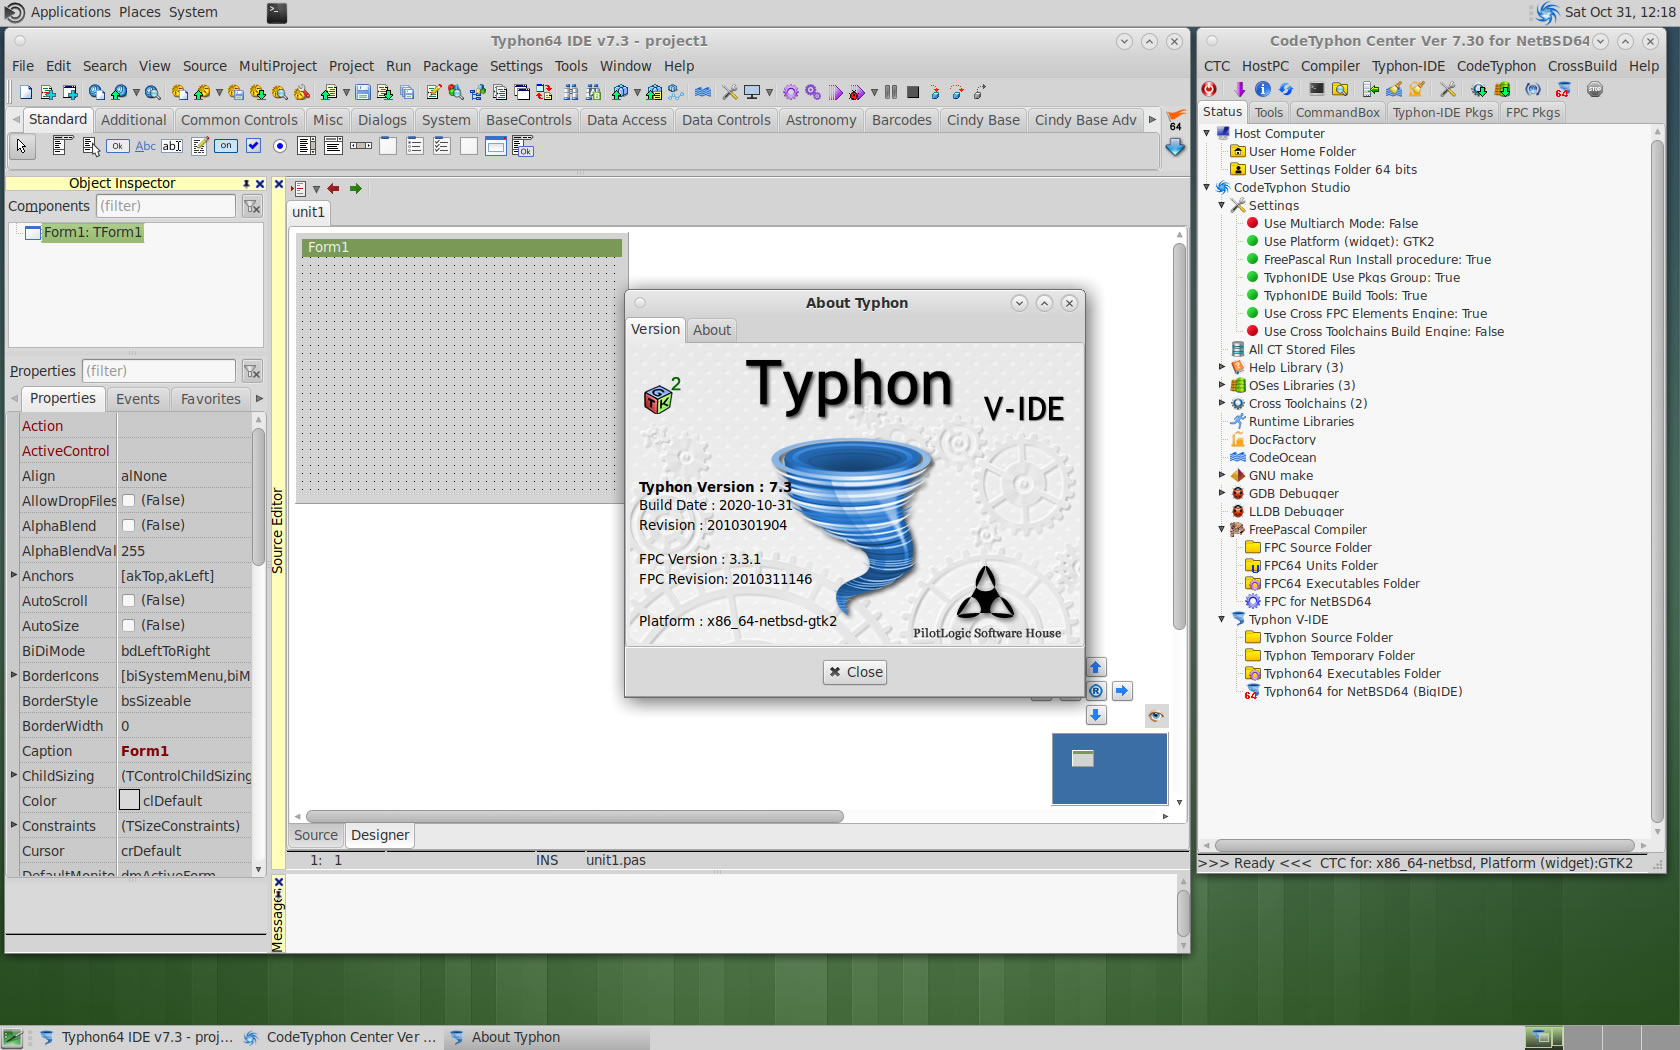Pick the TCheckBox component icon in palette
This screenshot has width=1680, height=1050.
pos(254,146)
